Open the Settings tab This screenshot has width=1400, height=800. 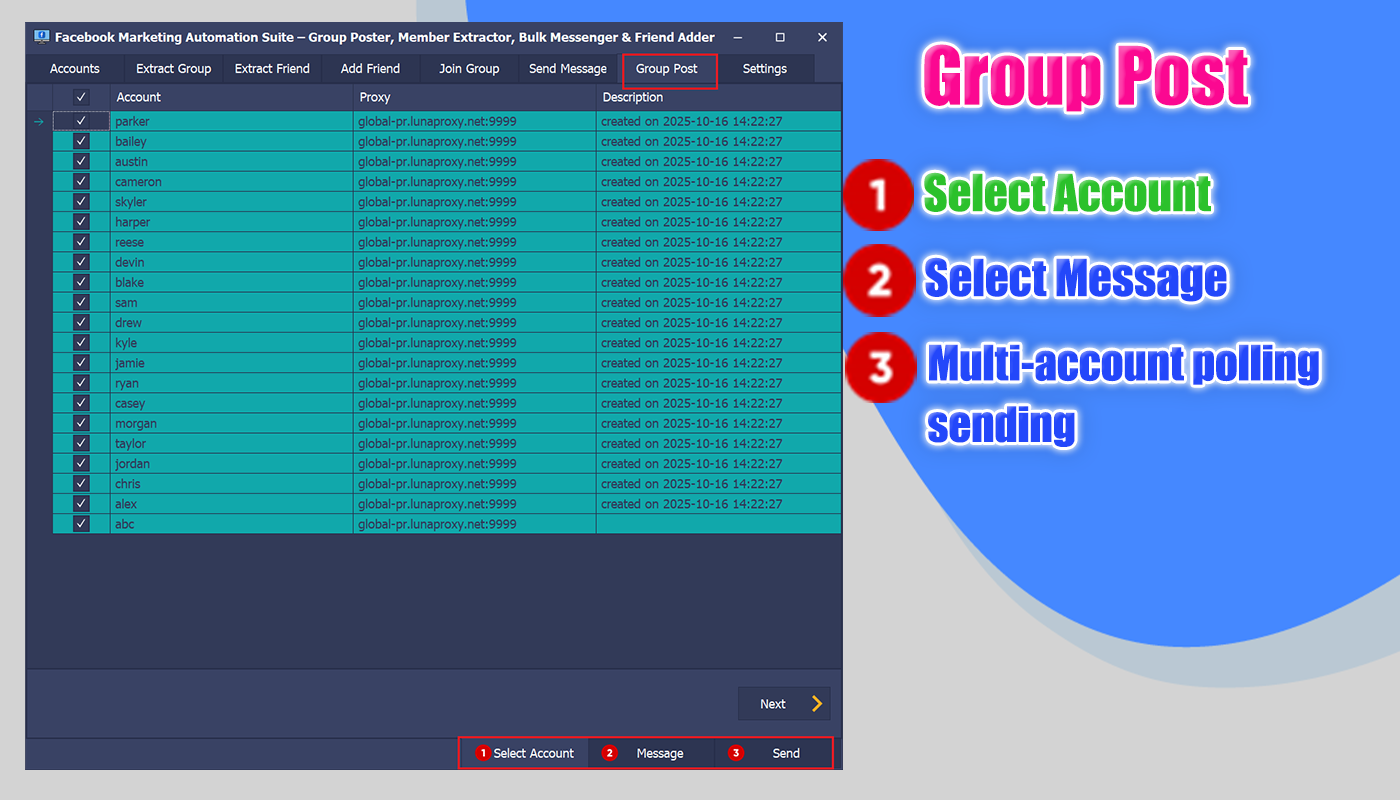pos(765,69)
